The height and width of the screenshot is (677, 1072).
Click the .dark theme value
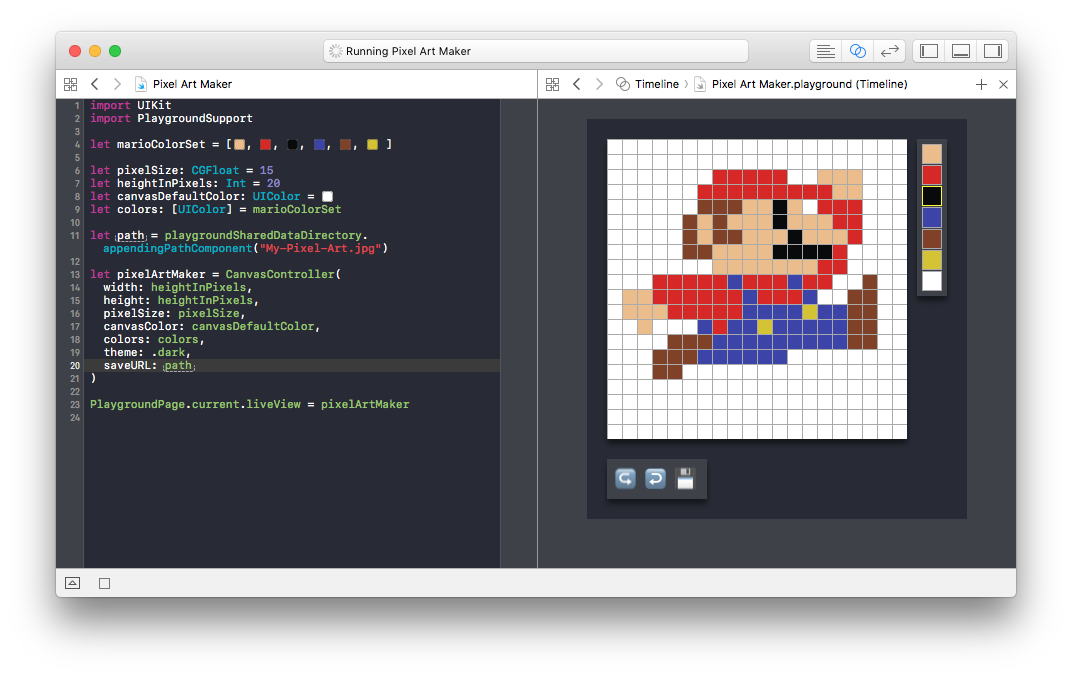168,352
